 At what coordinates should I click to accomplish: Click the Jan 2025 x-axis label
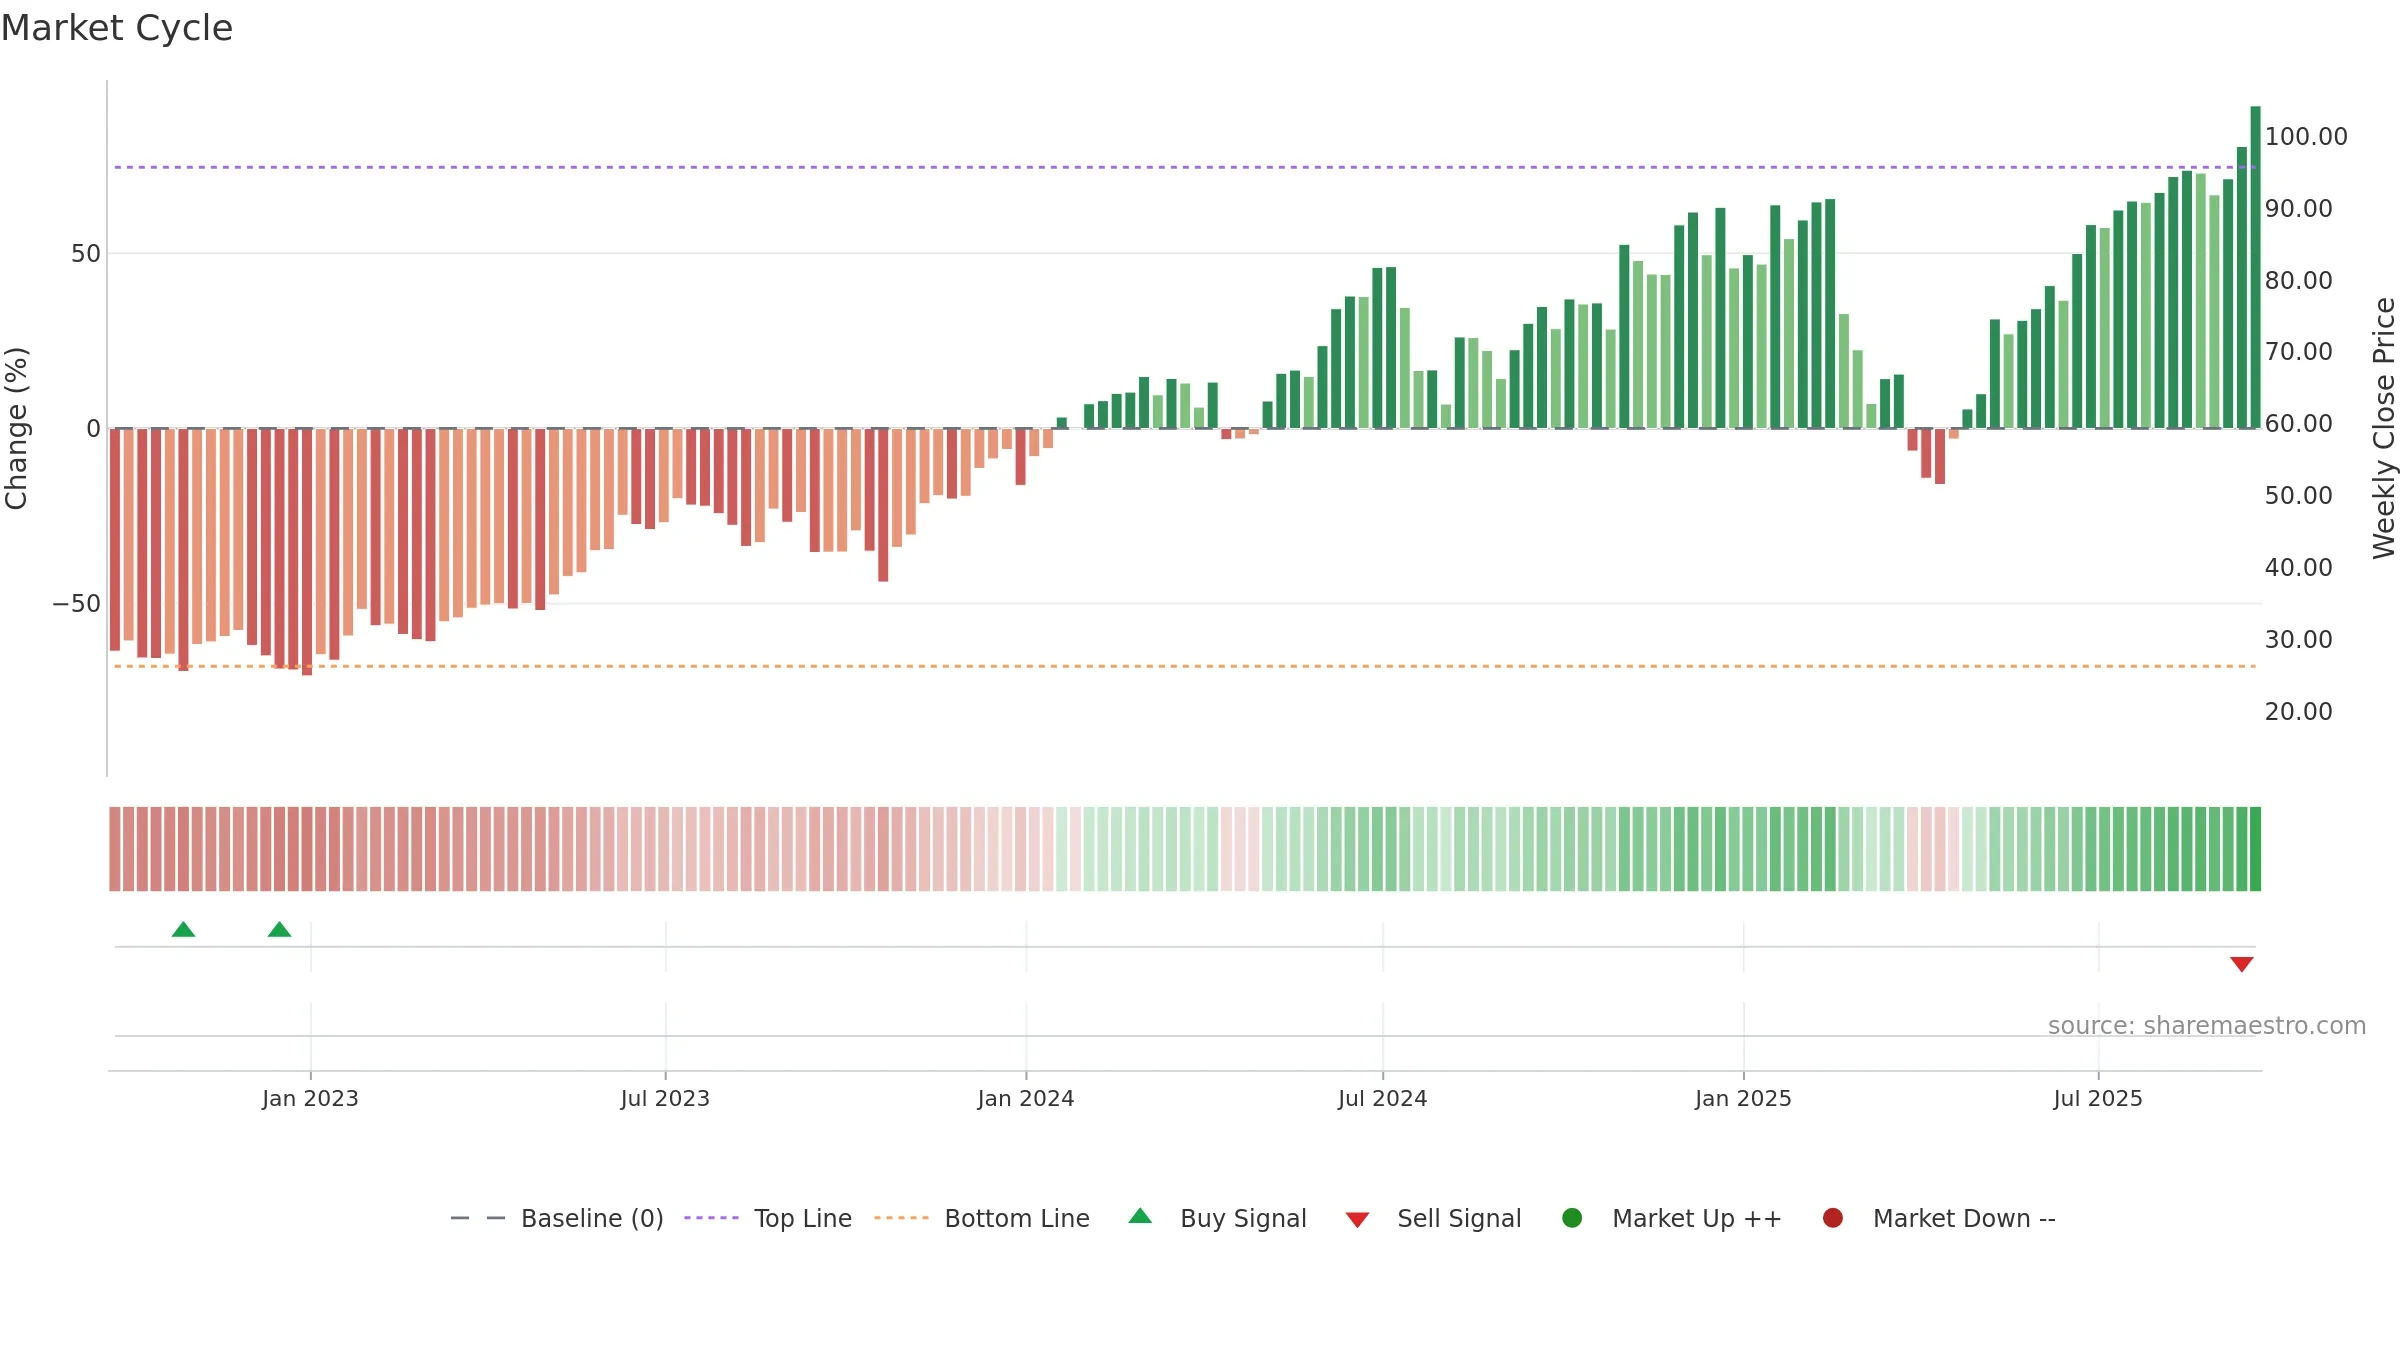point(1743,1098)
